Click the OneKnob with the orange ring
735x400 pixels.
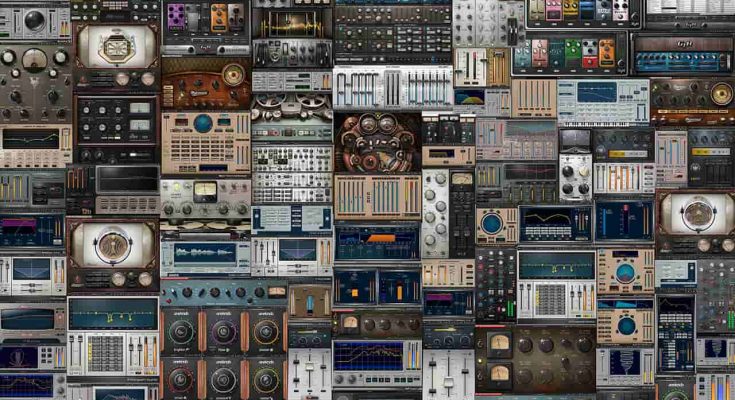(x=266, y=332)
